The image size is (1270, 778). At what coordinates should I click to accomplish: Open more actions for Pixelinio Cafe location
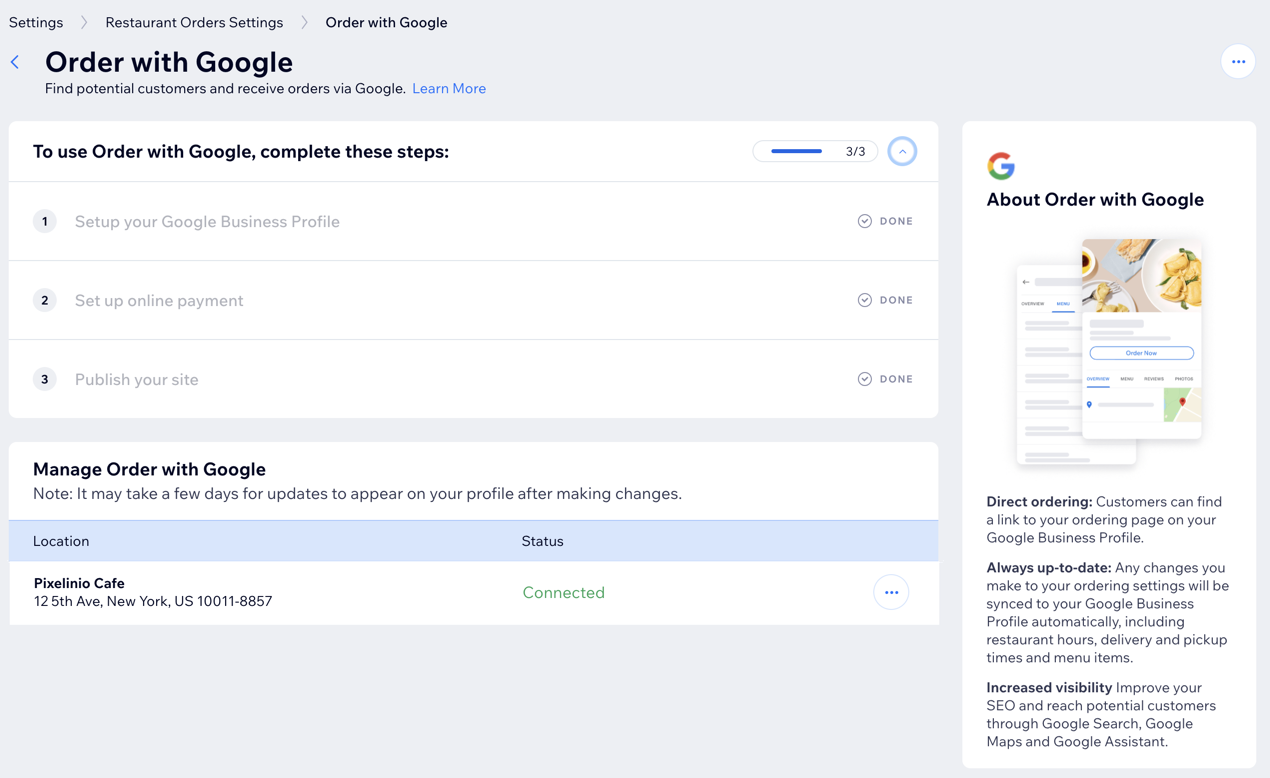pos(890,592)
